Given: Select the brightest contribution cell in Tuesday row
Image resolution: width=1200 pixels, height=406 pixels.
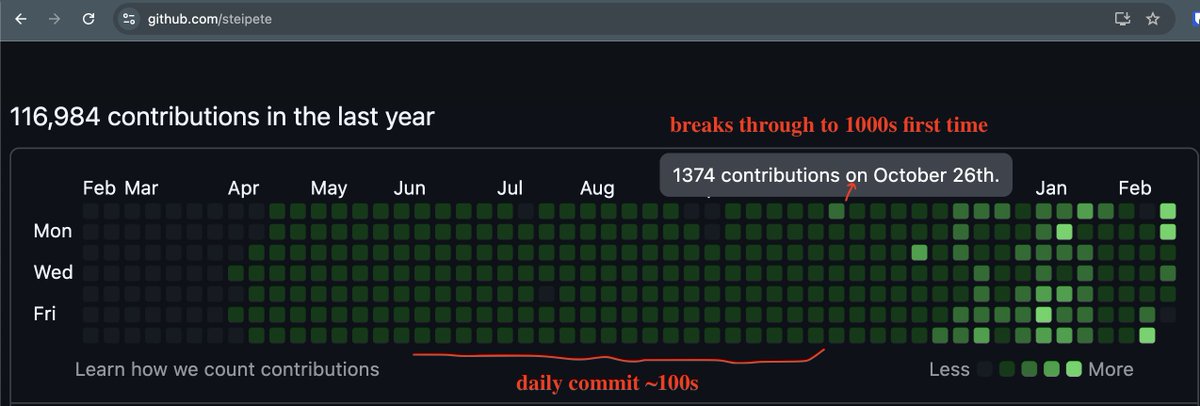Looking at the screenshot, I should tap(920, 252).
